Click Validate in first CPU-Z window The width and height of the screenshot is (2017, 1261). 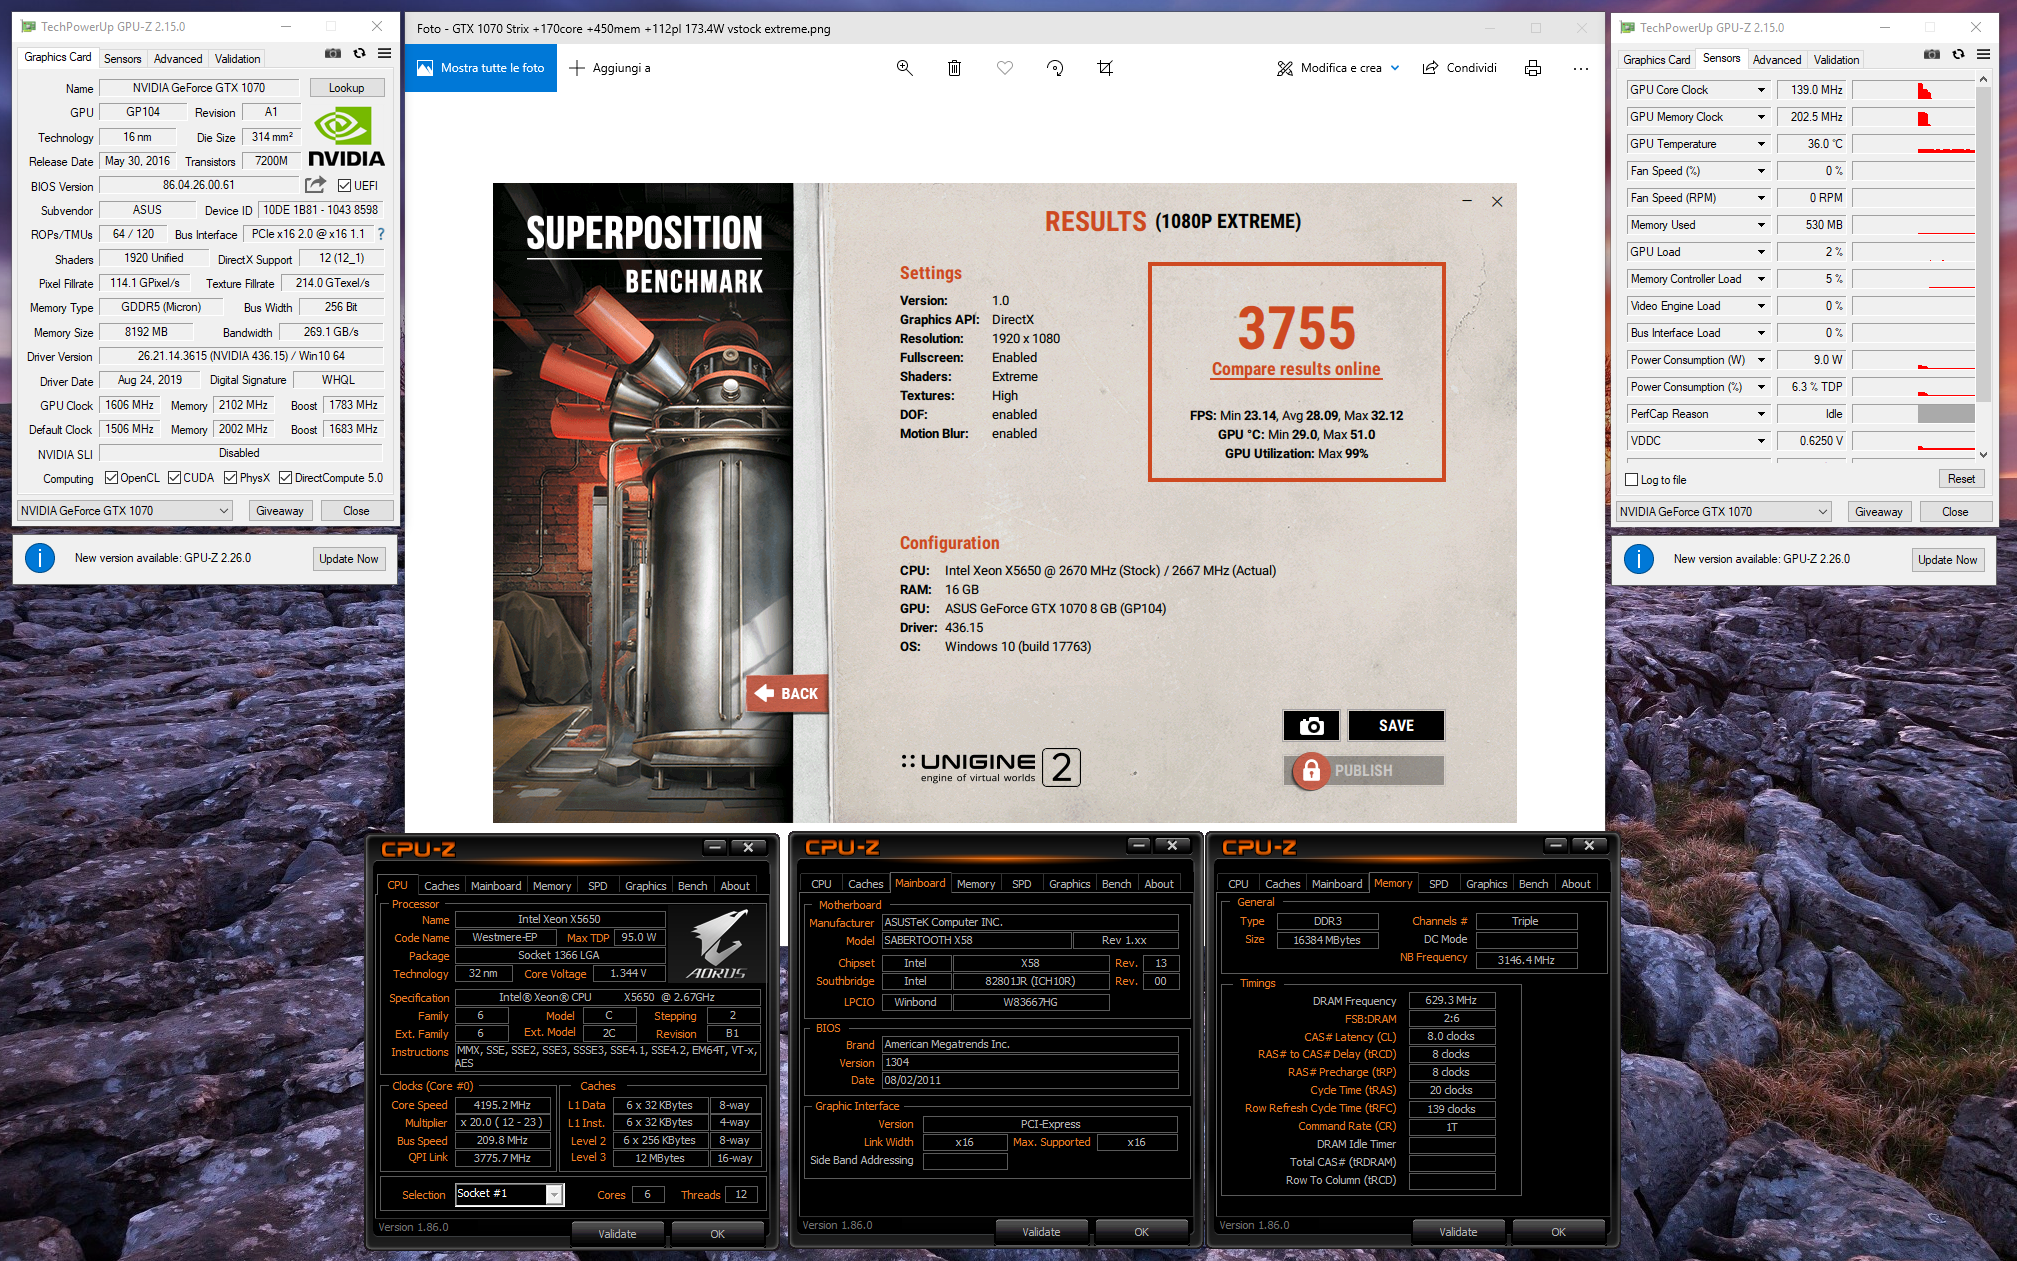tap(617, 1234)
